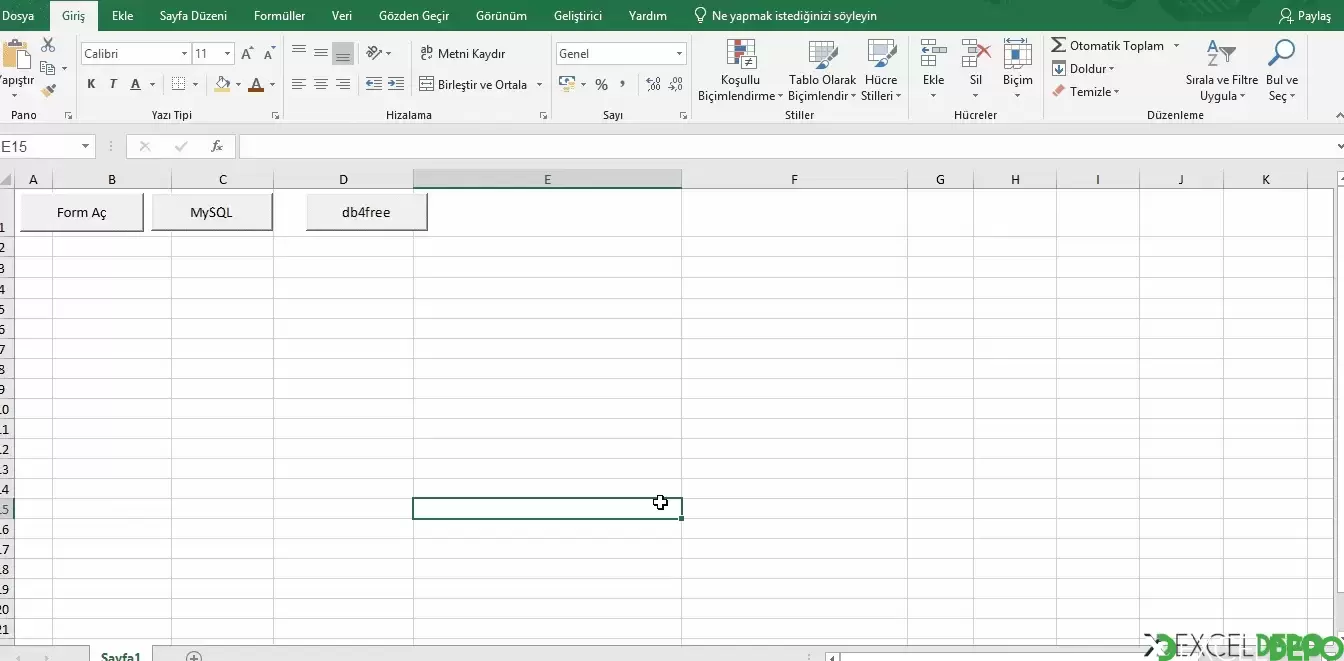Toggle bold formatting K button

(x=91, y=85)
